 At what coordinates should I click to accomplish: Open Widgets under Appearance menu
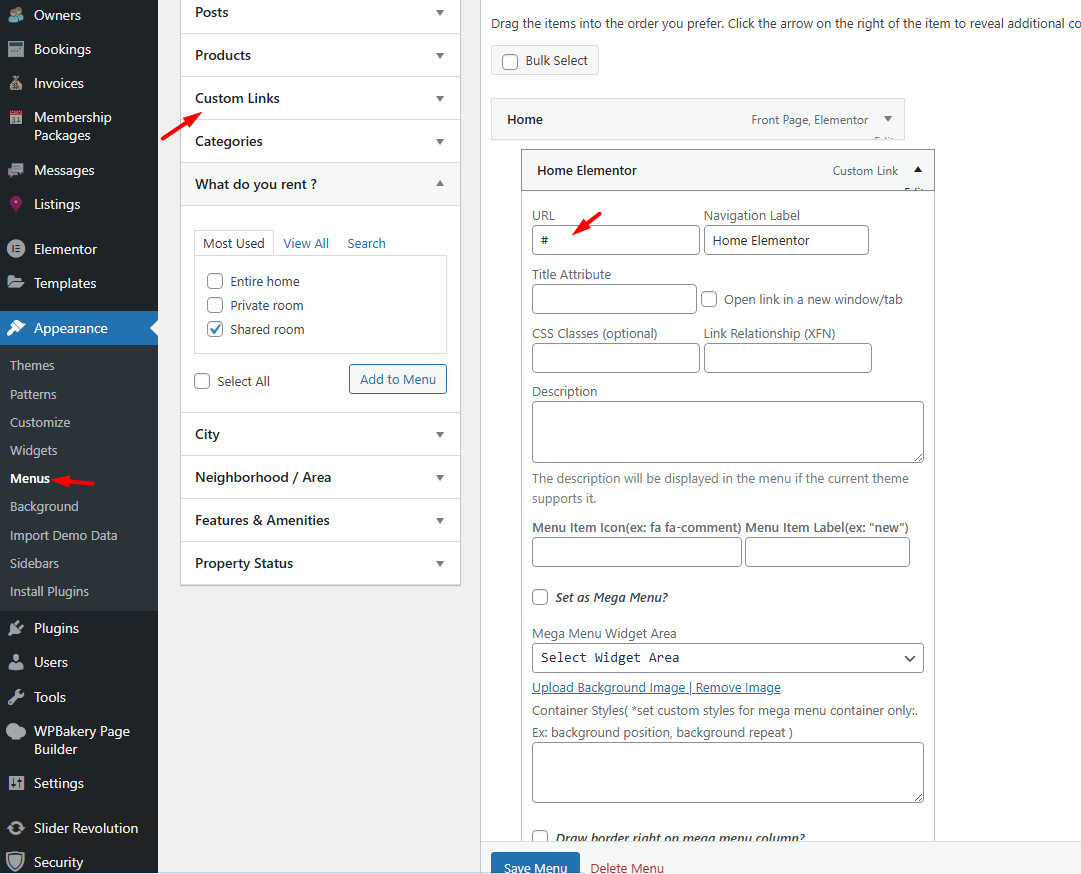[34, 450]
